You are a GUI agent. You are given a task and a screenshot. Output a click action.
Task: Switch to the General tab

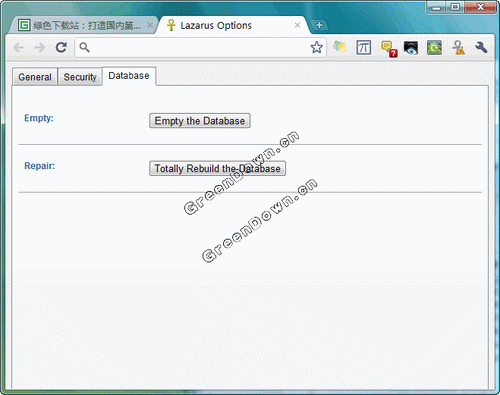click(35, 77)
